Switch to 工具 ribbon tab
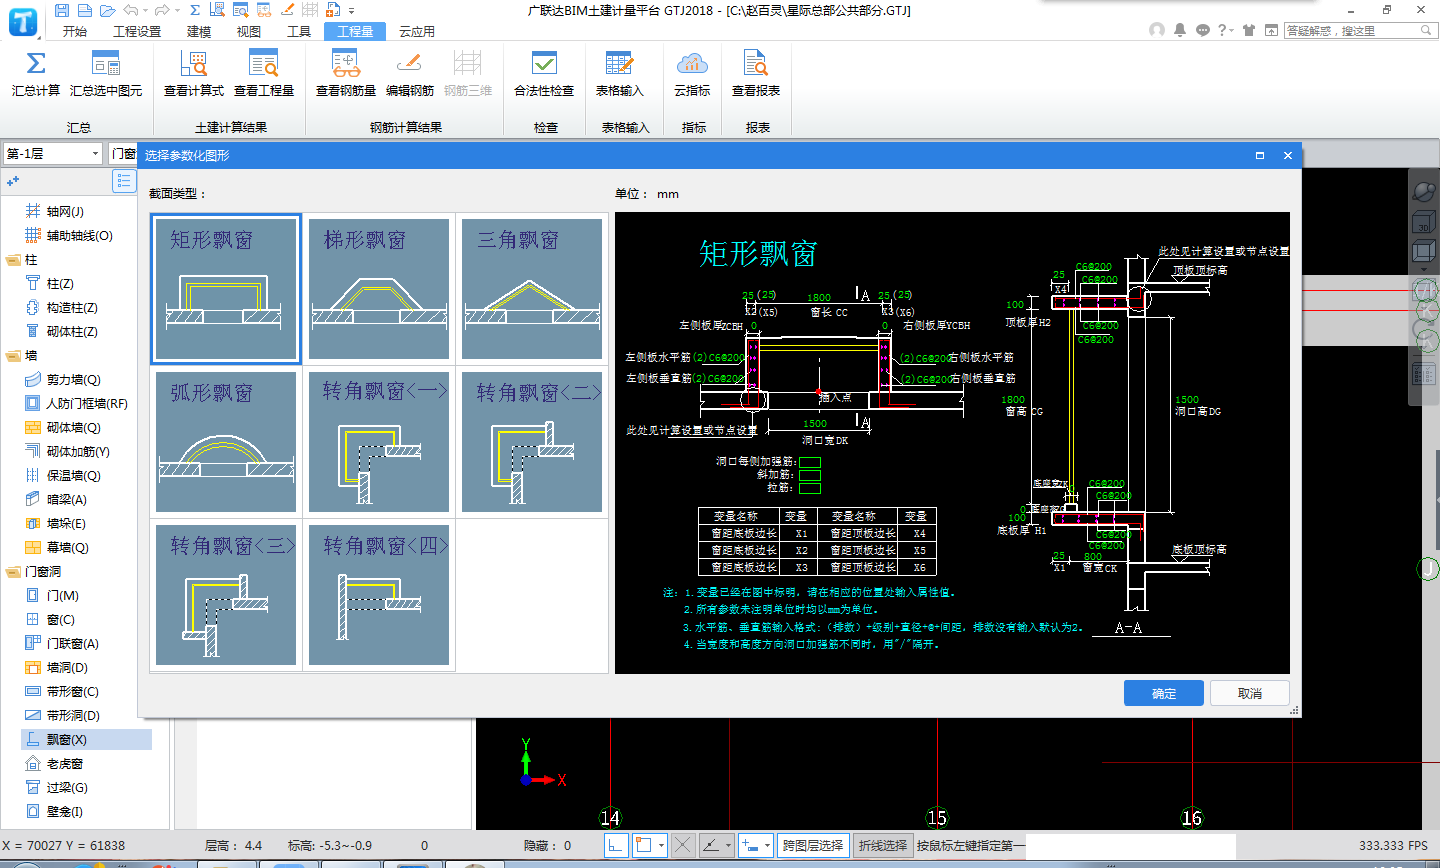The width and height of the screenshot is (1440, 868). coord(299,31)
